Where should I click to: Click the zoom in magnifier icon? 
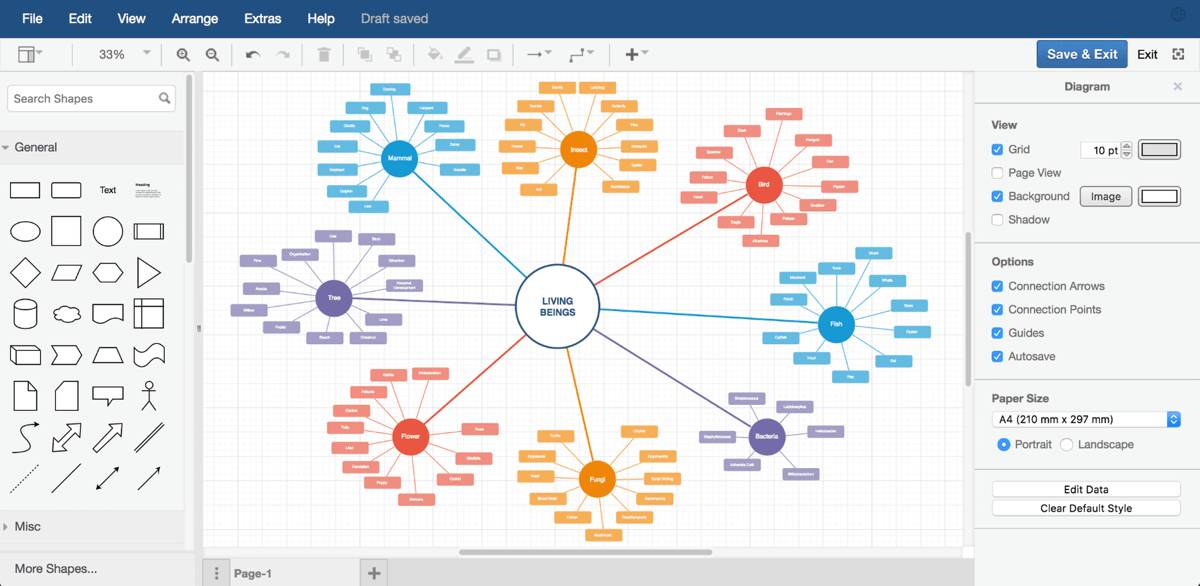tap(183, 55)
